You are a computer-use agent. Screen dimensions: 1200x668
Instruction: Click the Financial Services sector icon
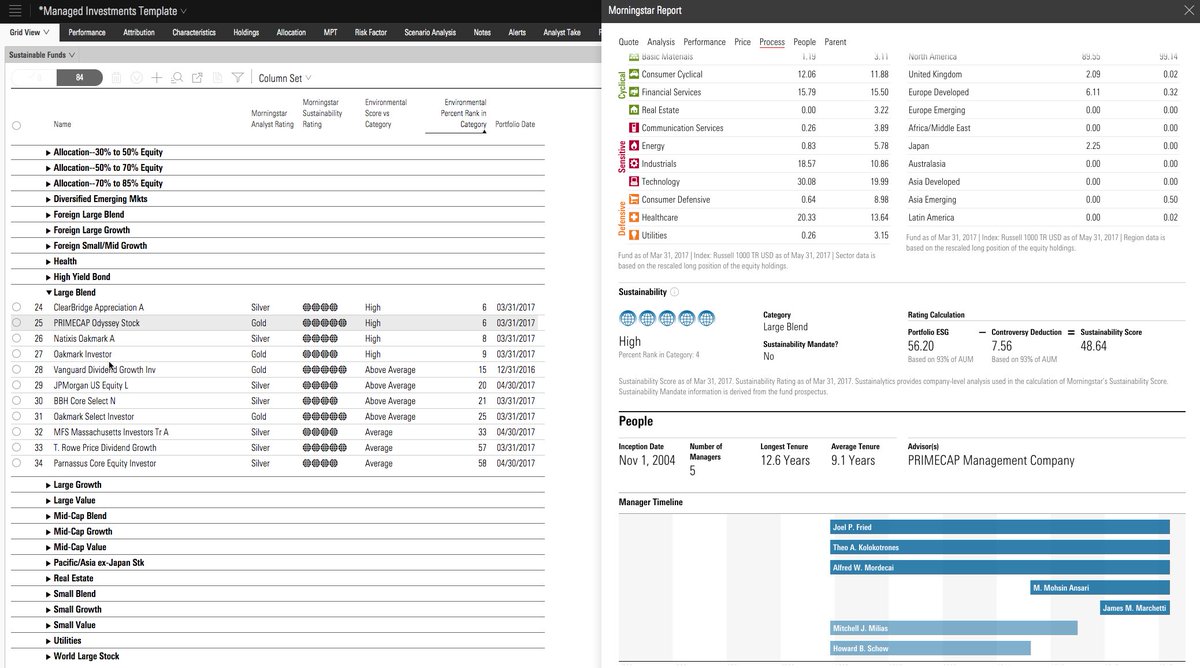pyautogui.click(x=633, y=92)
